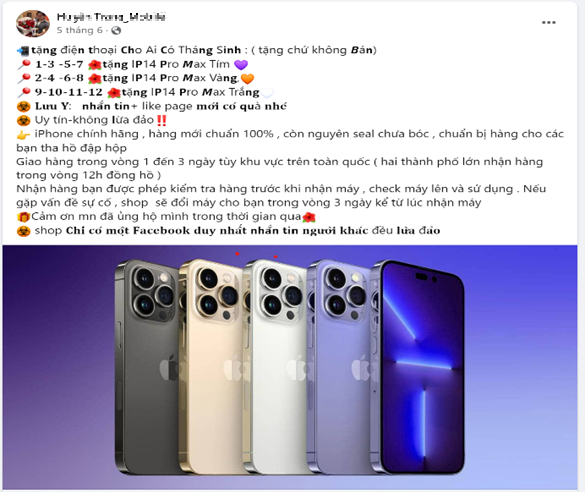Click the red pushpin beside 1-3-5-7
Image resolution: width=585 pixels, height=492 pixels.
tap(24, 65)
